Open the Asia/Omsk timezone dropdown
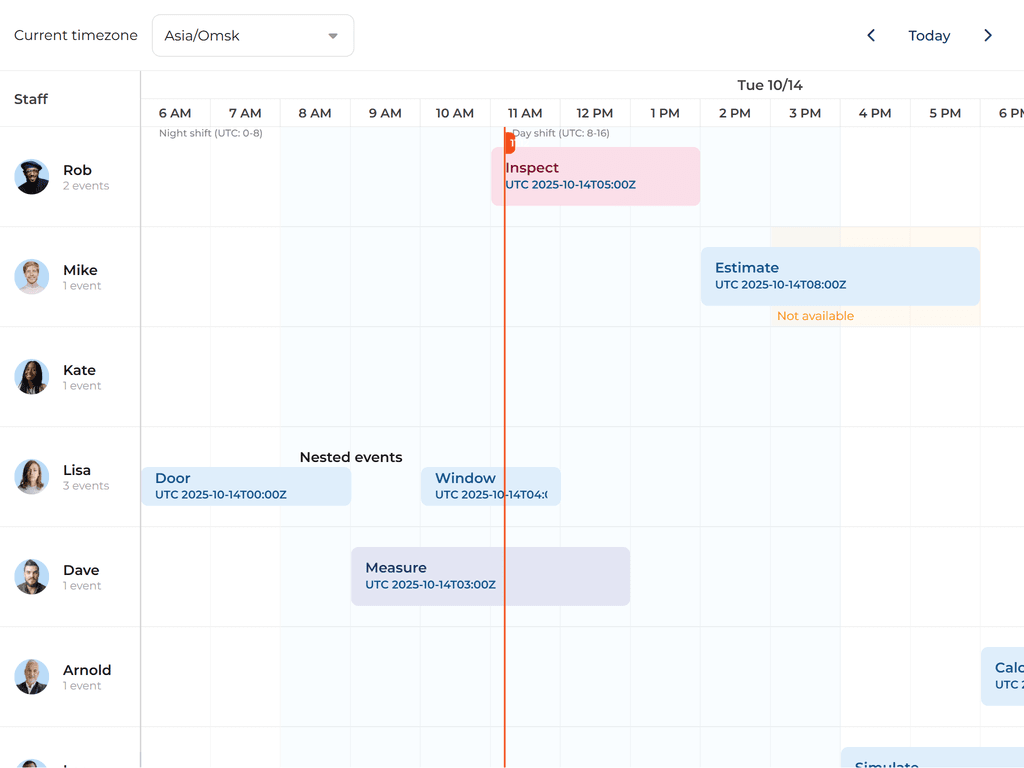The width and height of the screenshot is (1024, 768). pyautogui.click(x=252, y=36)
